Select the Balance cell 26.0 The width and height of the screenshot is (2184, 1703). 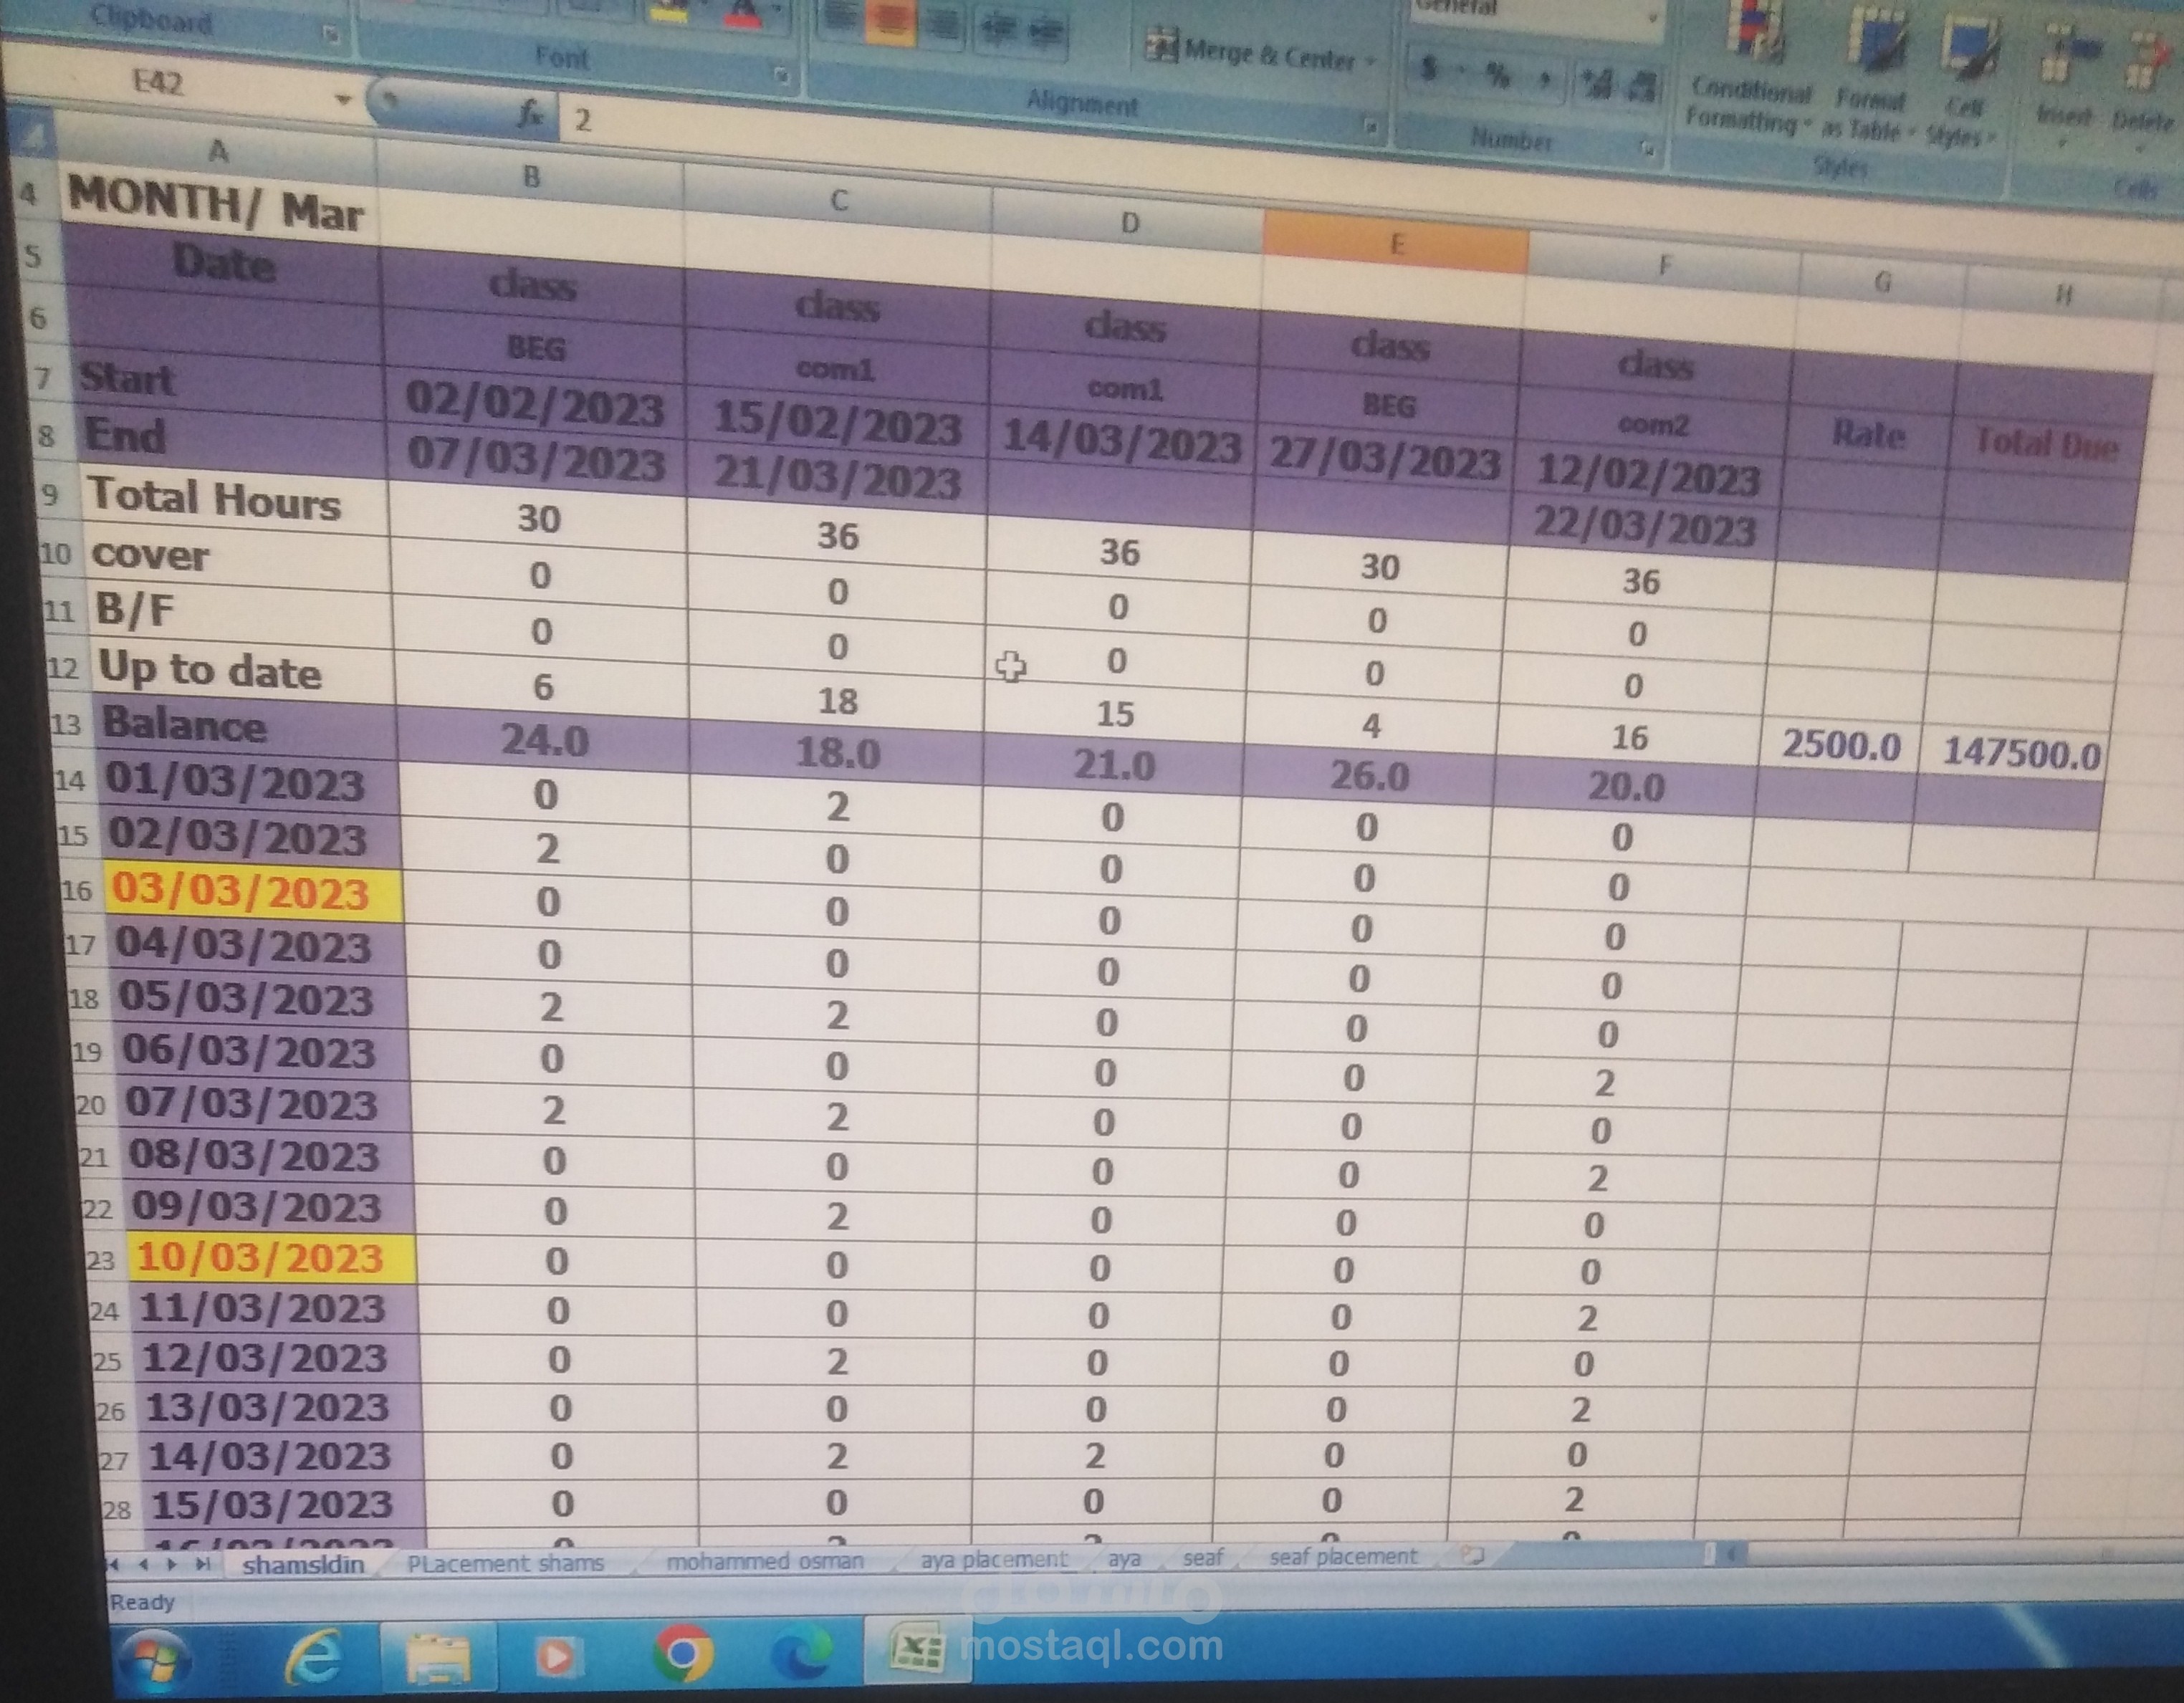click(x=1370, y=777)
